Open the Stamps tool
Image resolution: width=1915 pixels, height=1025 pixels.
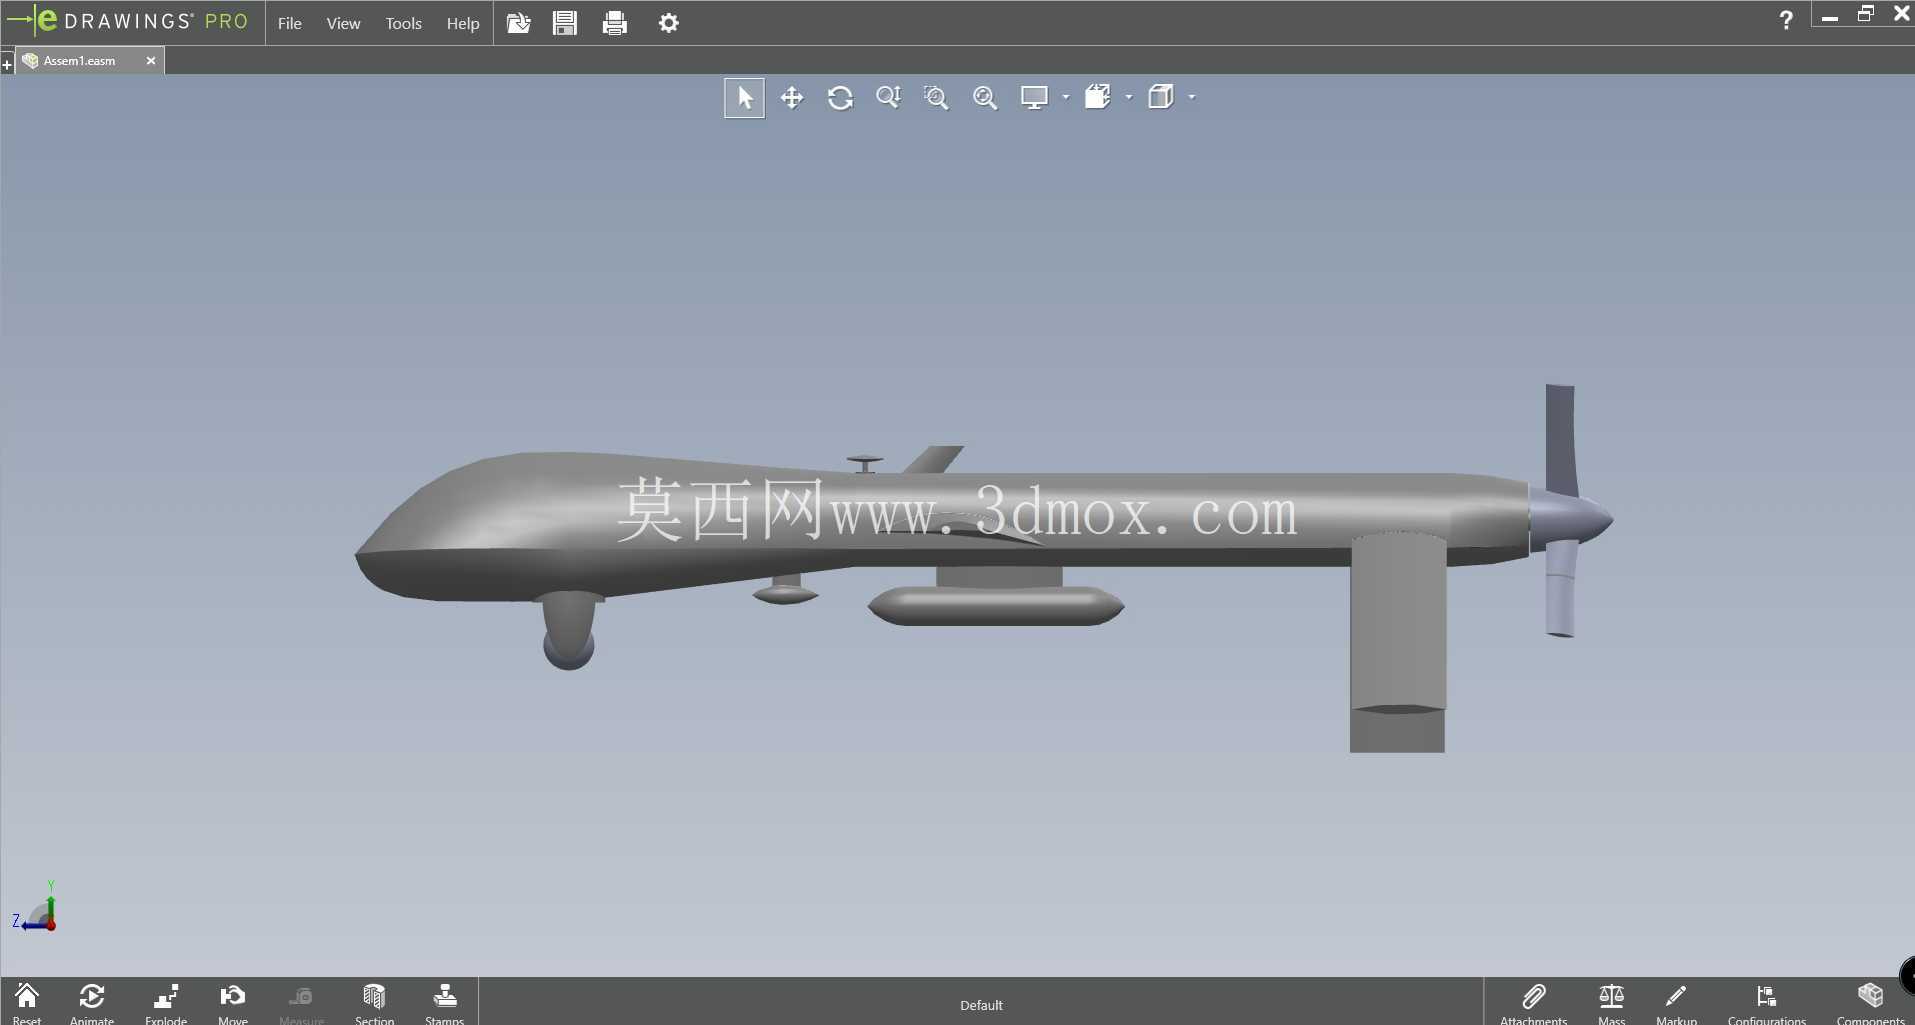[445, 1003]
